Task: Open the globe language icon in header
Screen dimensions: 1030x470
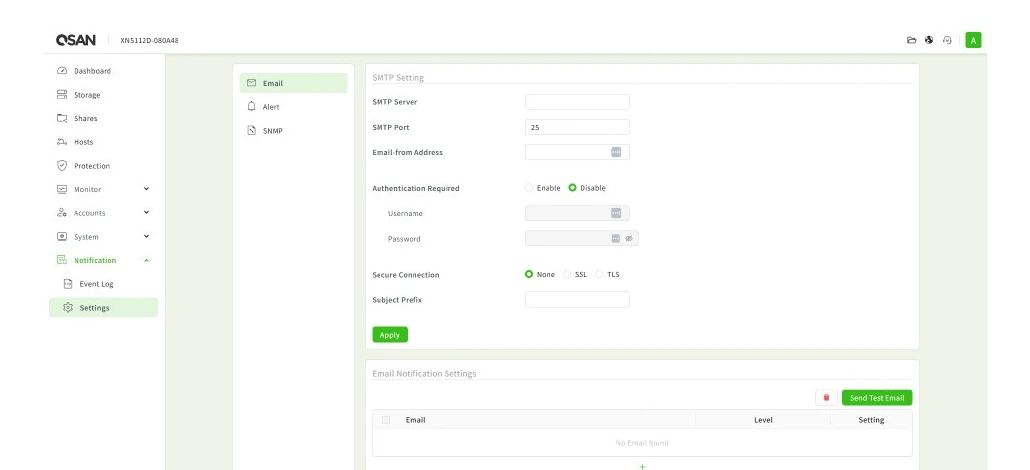Action: click(929, 40)
